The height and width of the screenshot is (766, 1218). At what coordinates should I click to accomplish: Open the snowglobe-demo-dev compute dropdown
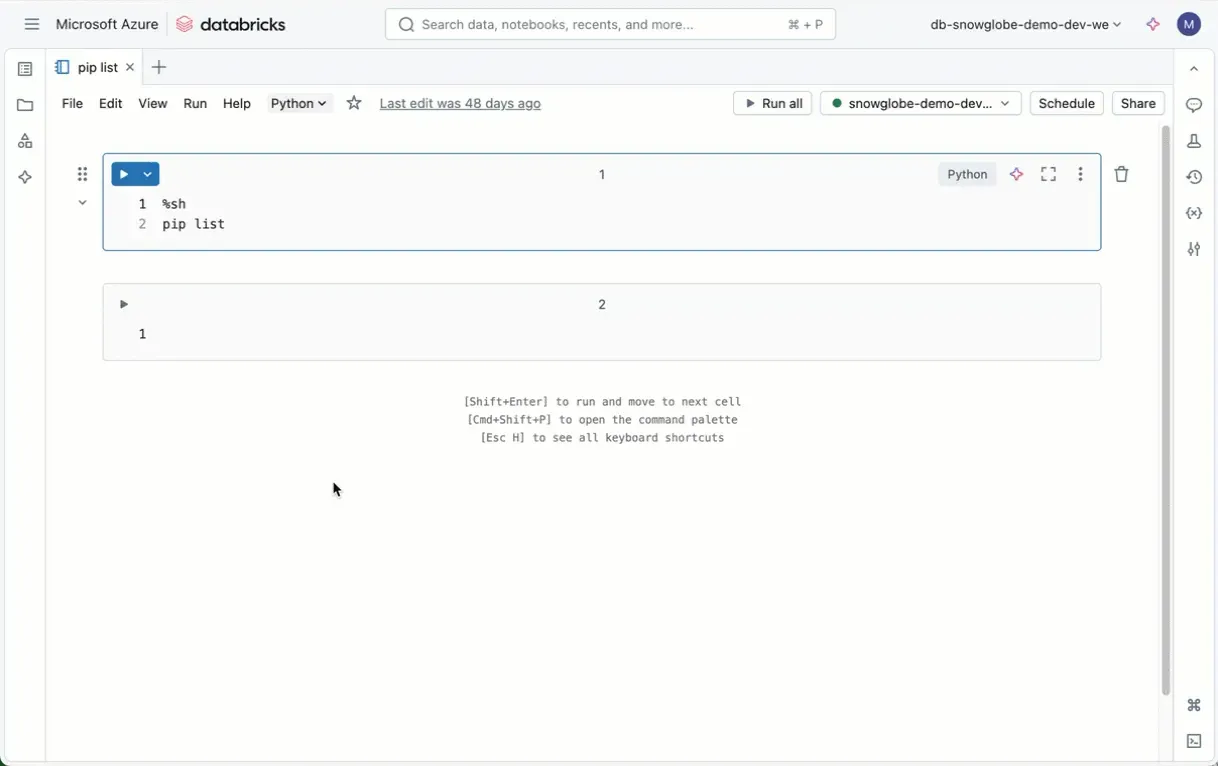tap(920, 103)
